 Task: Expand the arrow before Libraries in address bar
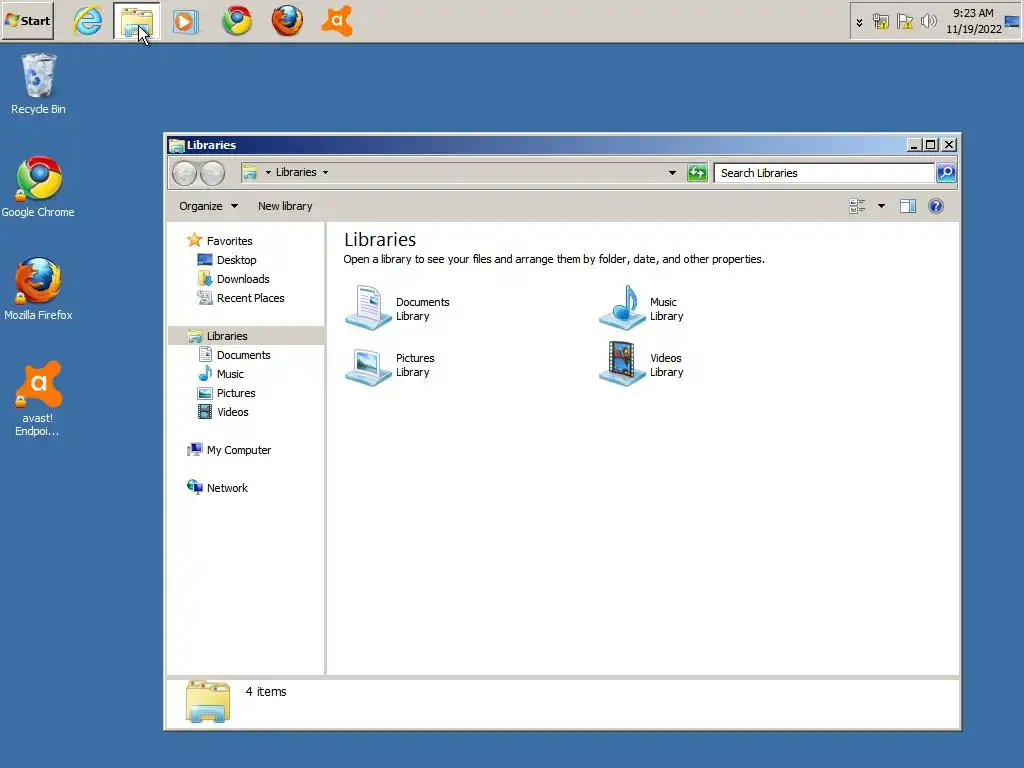(x=268, y=172)
